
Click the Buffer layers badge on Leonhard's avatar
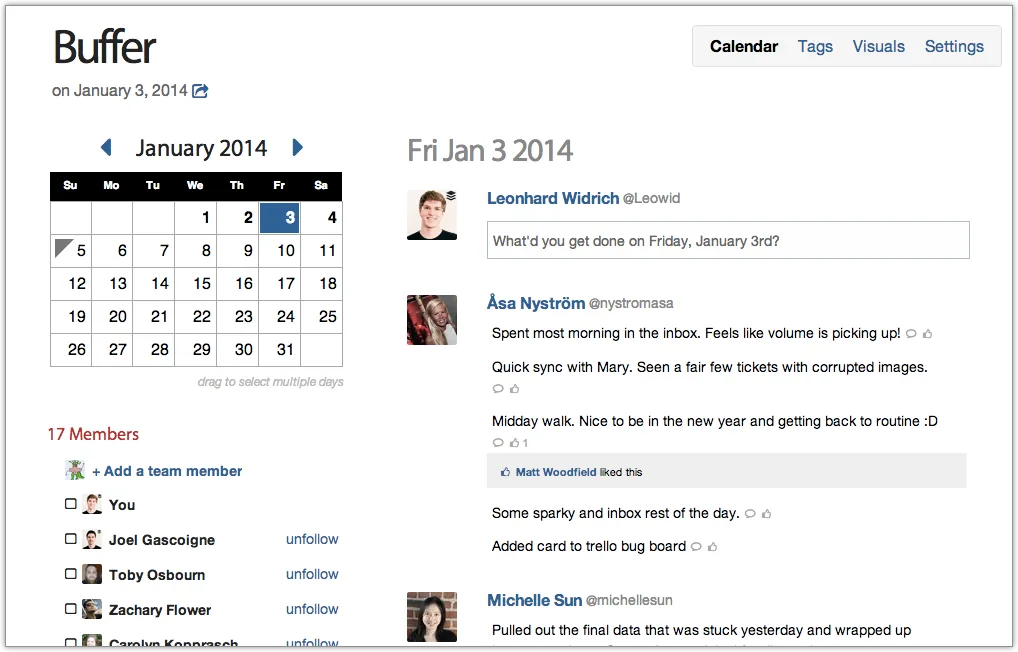pos(451,195)
